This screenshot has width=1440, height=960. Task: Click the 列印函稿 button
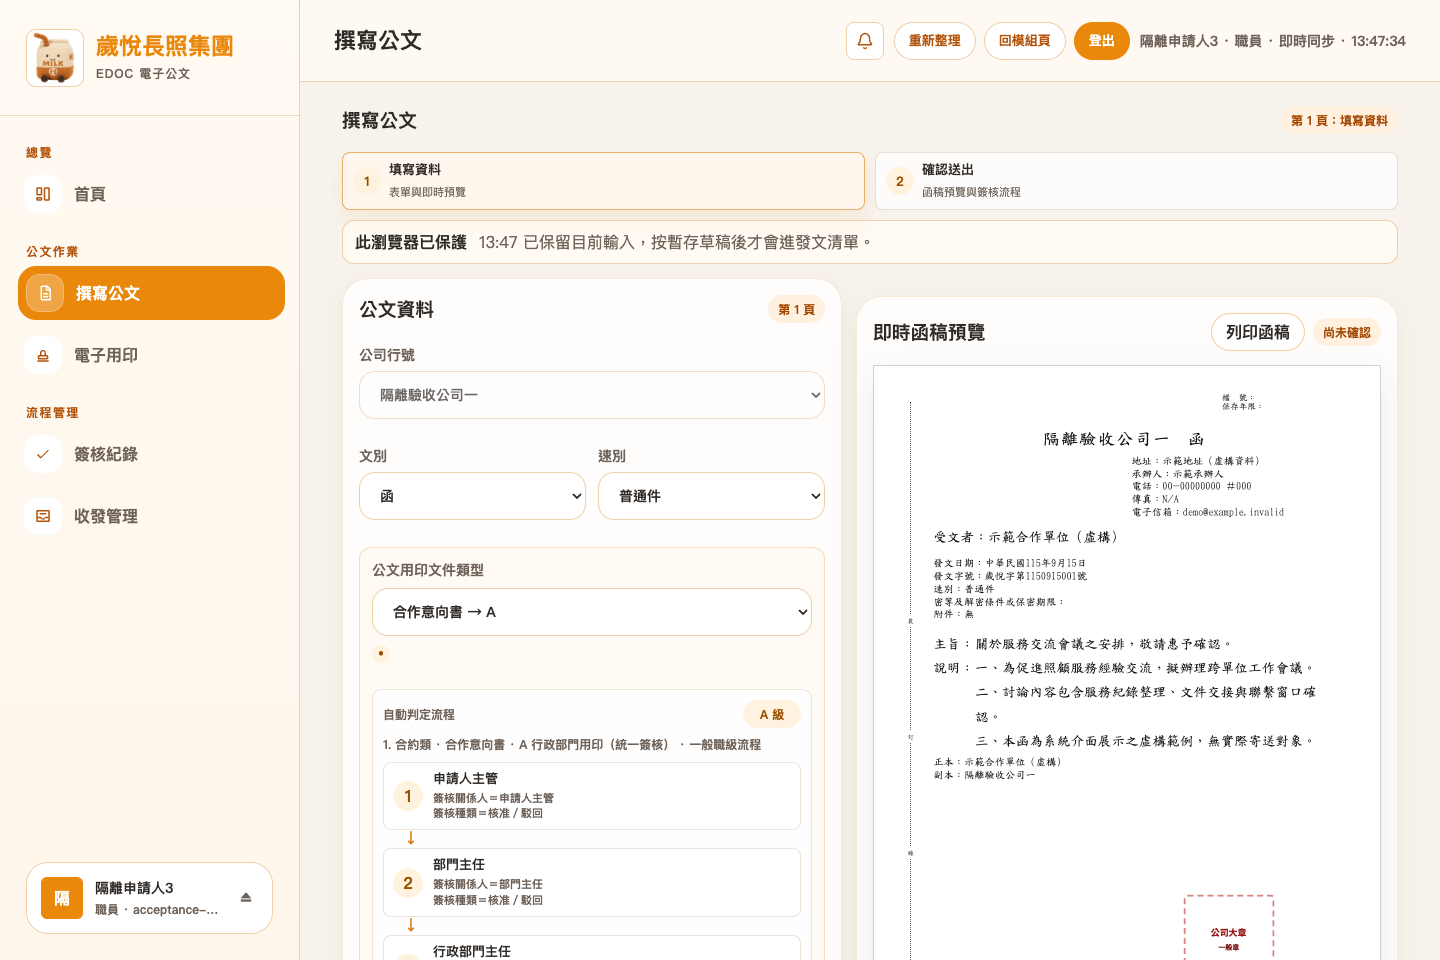tap(1258, 332)
